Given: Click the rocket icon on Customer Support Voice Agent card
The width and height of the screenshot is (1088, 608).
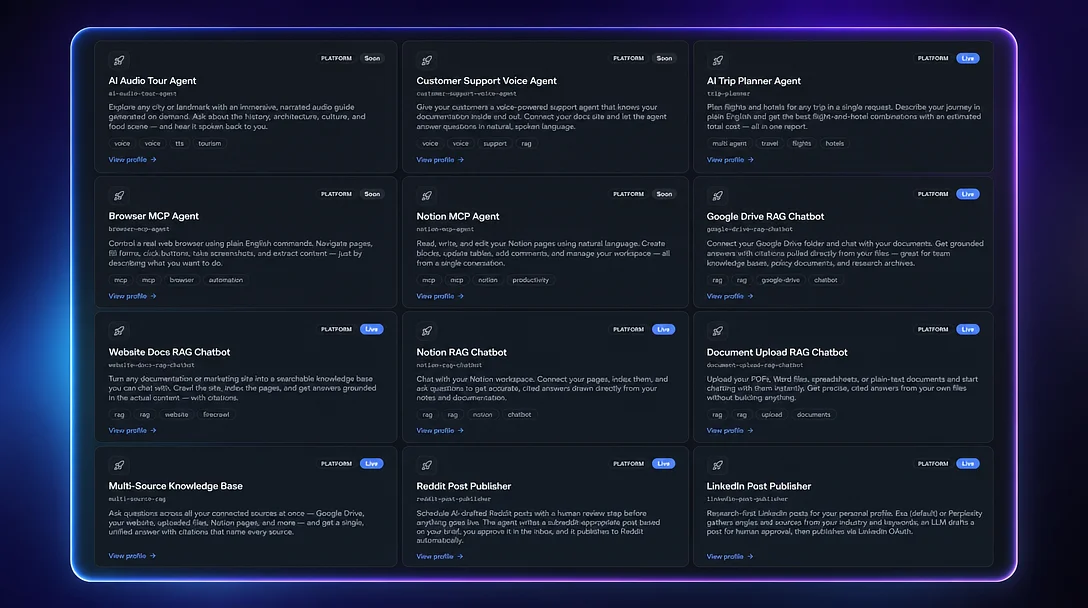Looking at the screenshot, I should (427, 60).
